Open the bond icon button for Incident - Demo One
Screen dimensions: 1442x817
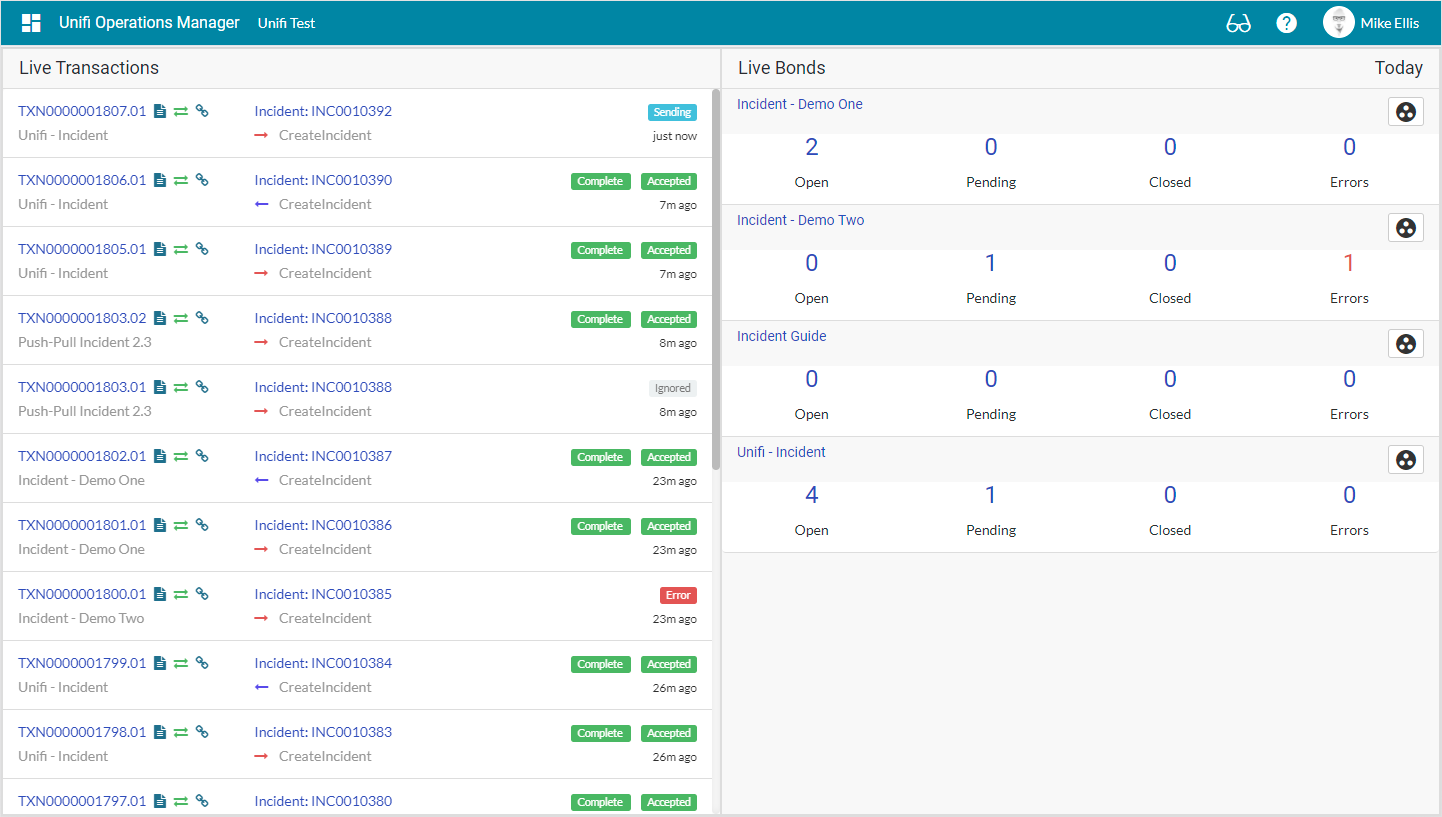click(x=1405, y=112)
